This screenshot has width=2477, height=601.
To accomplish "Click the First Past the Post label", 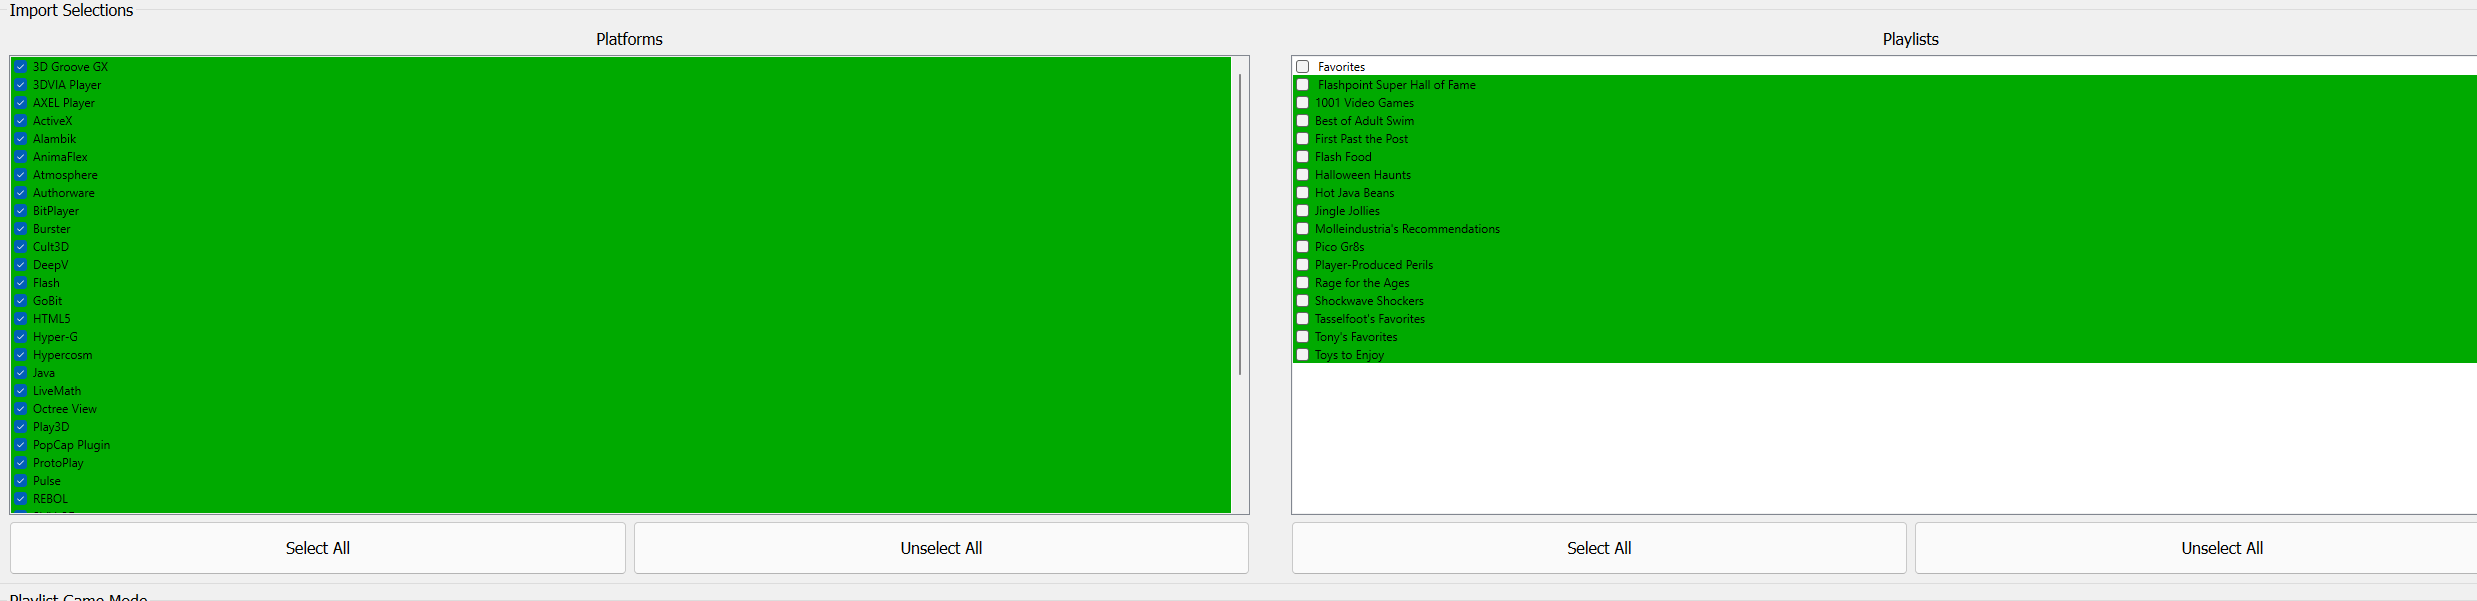I will pyautogui.click(x=1361, y=139).
